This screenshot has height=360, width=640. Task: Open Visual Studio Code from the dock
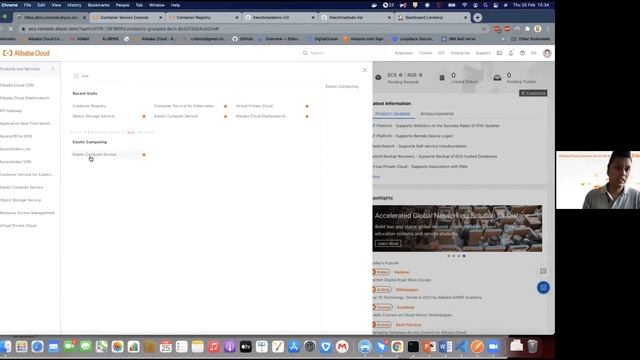pyautogui.click(x=461, y=347)
